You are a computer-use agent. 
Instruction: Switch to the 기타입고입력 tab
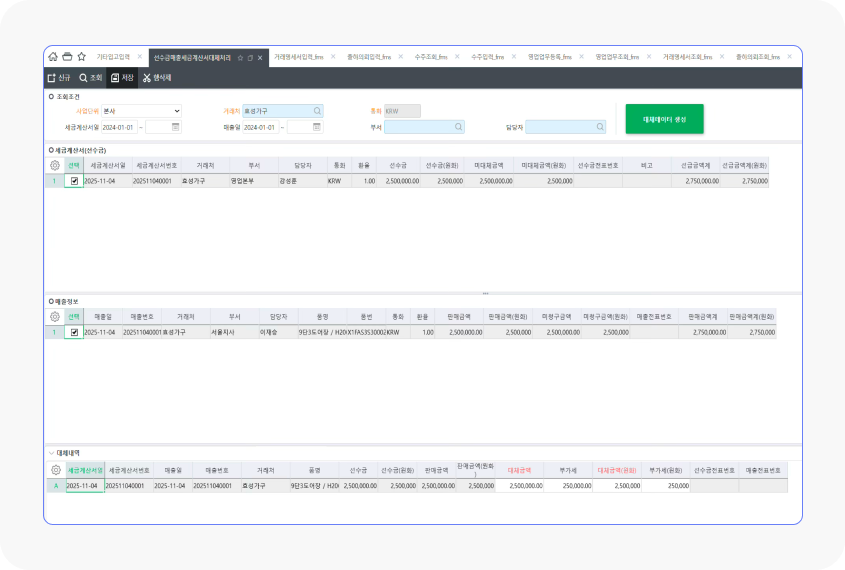pyautogui.click(x=113, y=57)
